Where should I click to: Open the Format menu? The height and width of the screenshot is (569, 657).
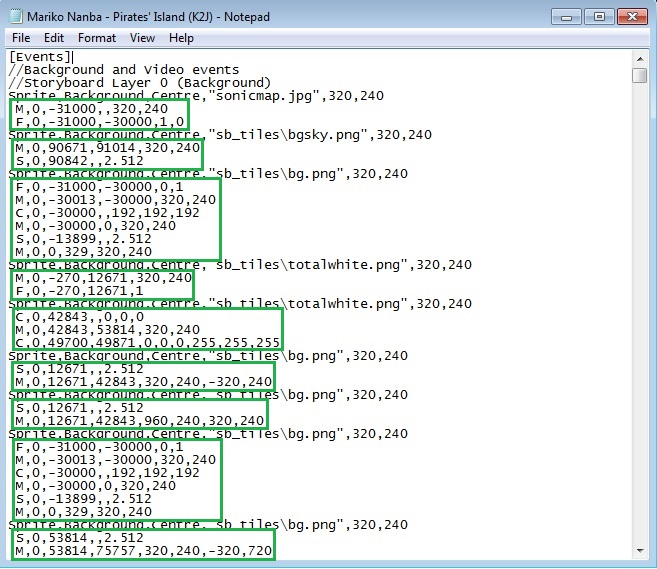[97, 38]
